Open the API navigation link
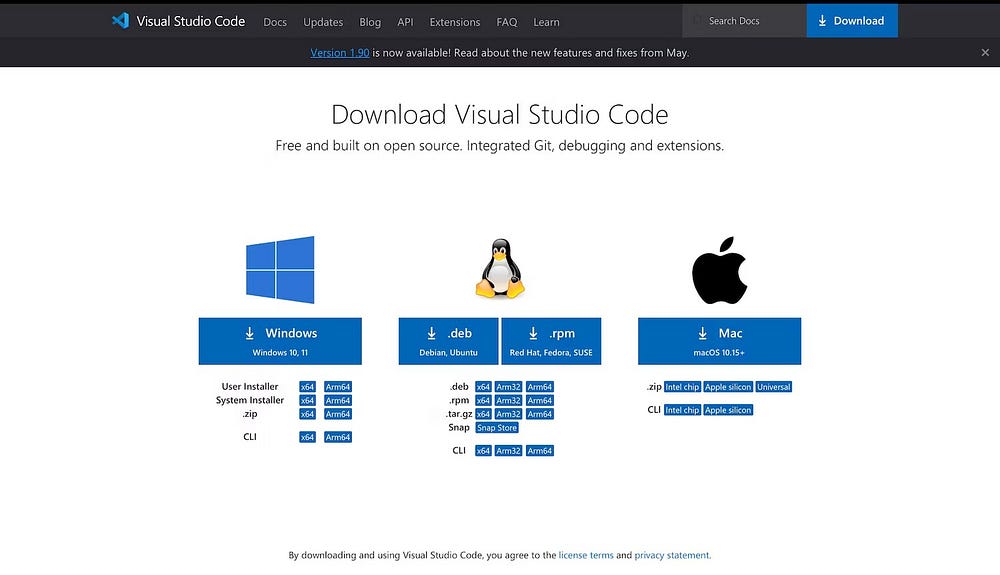The height and width of the screenshot is (575, 1000). coord(405,22)
